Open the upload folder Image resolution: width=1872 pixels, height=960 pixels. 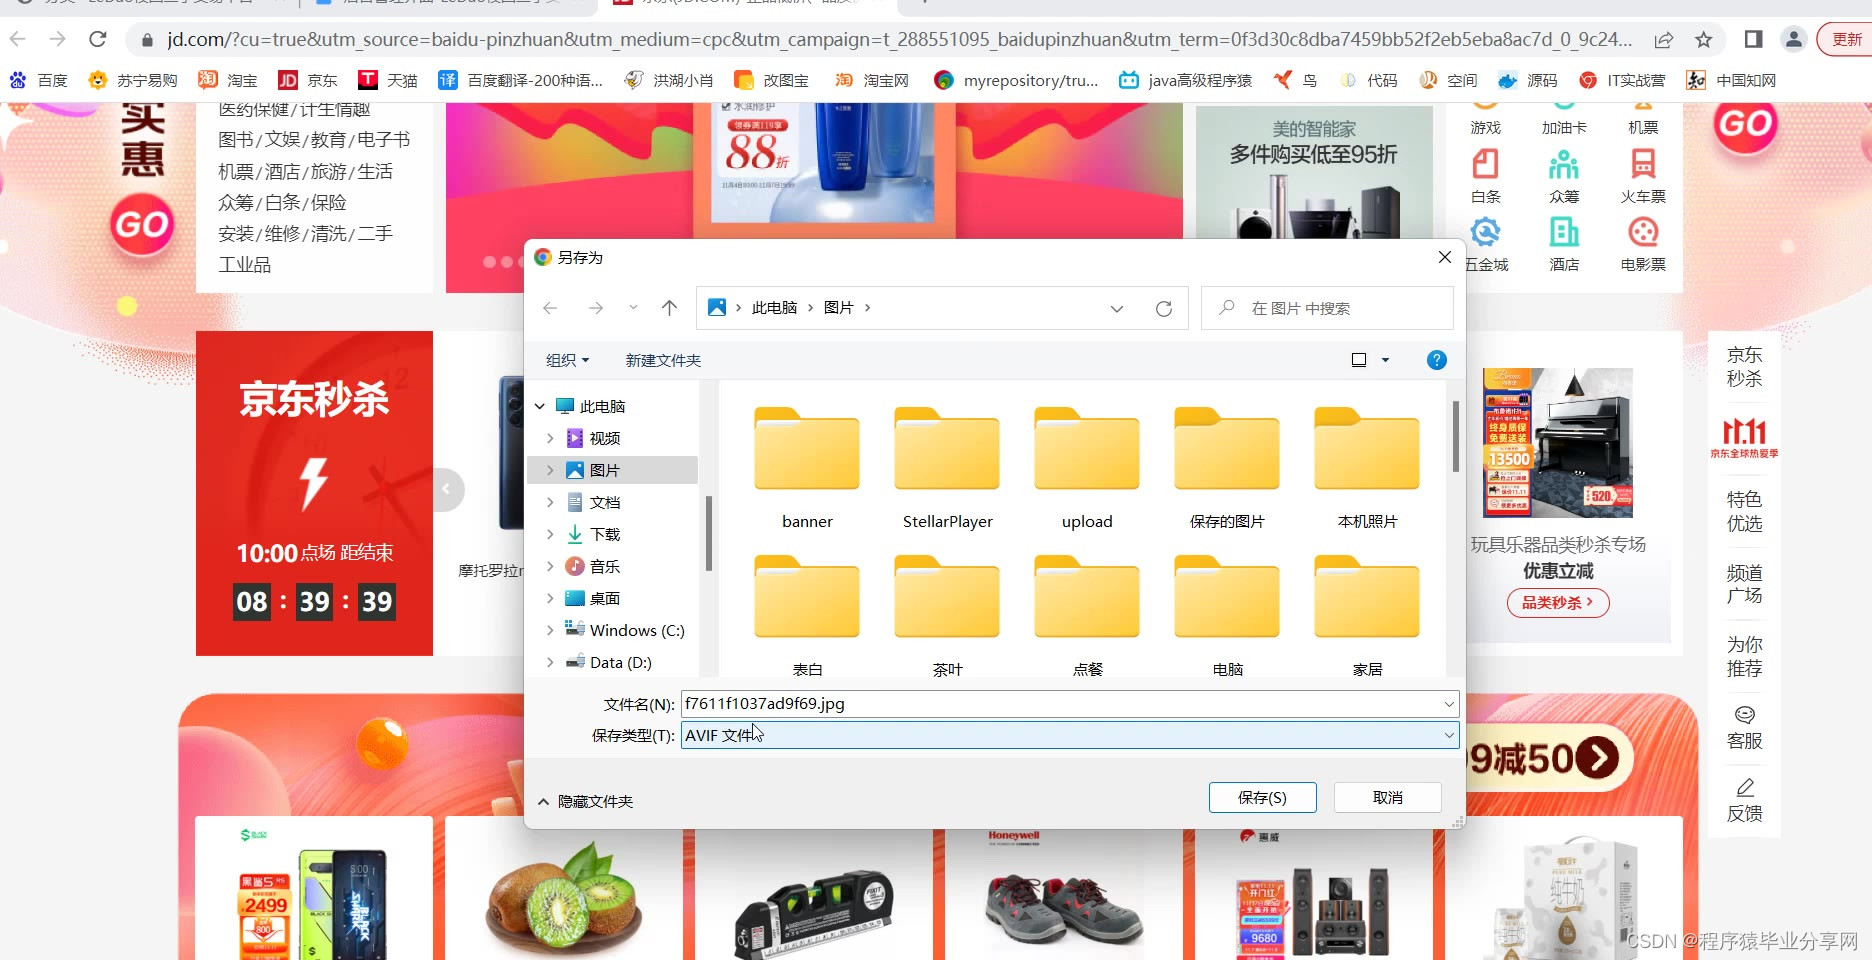click(x=1087, y=469)
